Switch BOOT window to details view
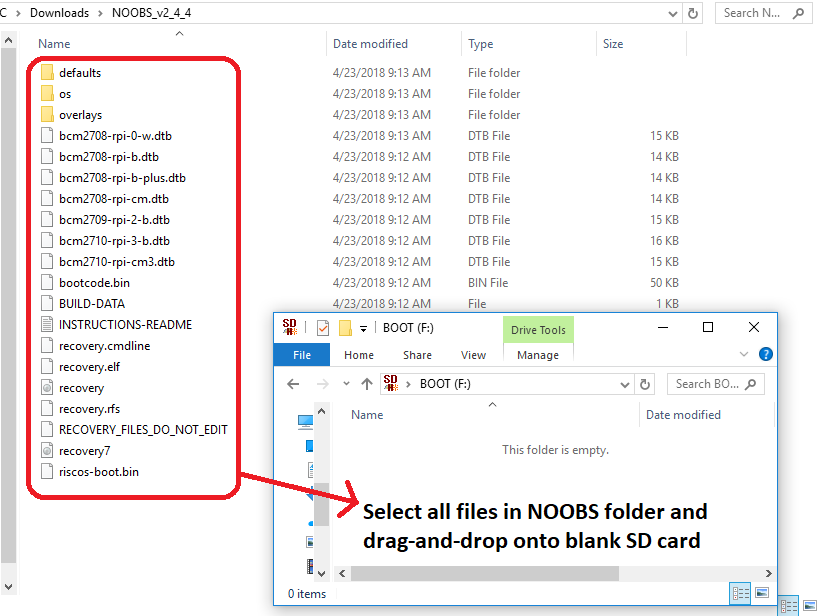818x616 pixels. click(x=740, y=594)
